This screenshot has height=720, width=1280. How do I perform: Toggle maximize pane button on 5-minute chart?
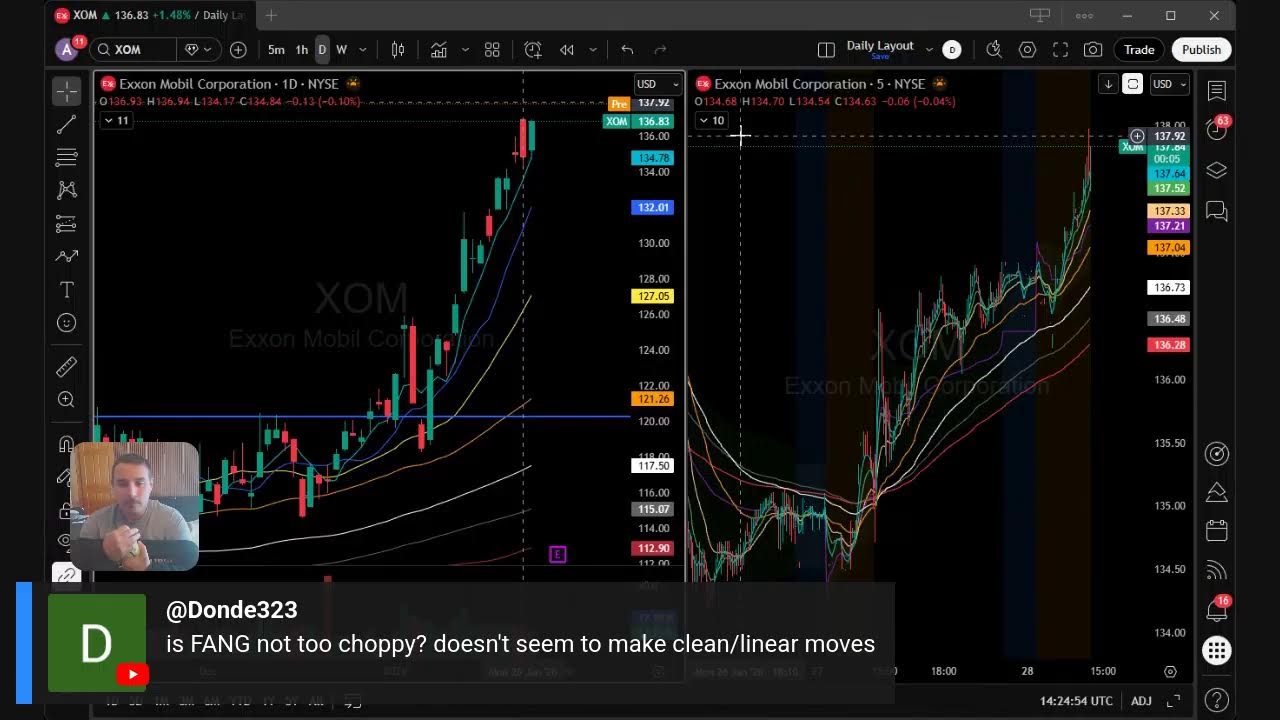pyautogui.click(x=1132, y=84)
